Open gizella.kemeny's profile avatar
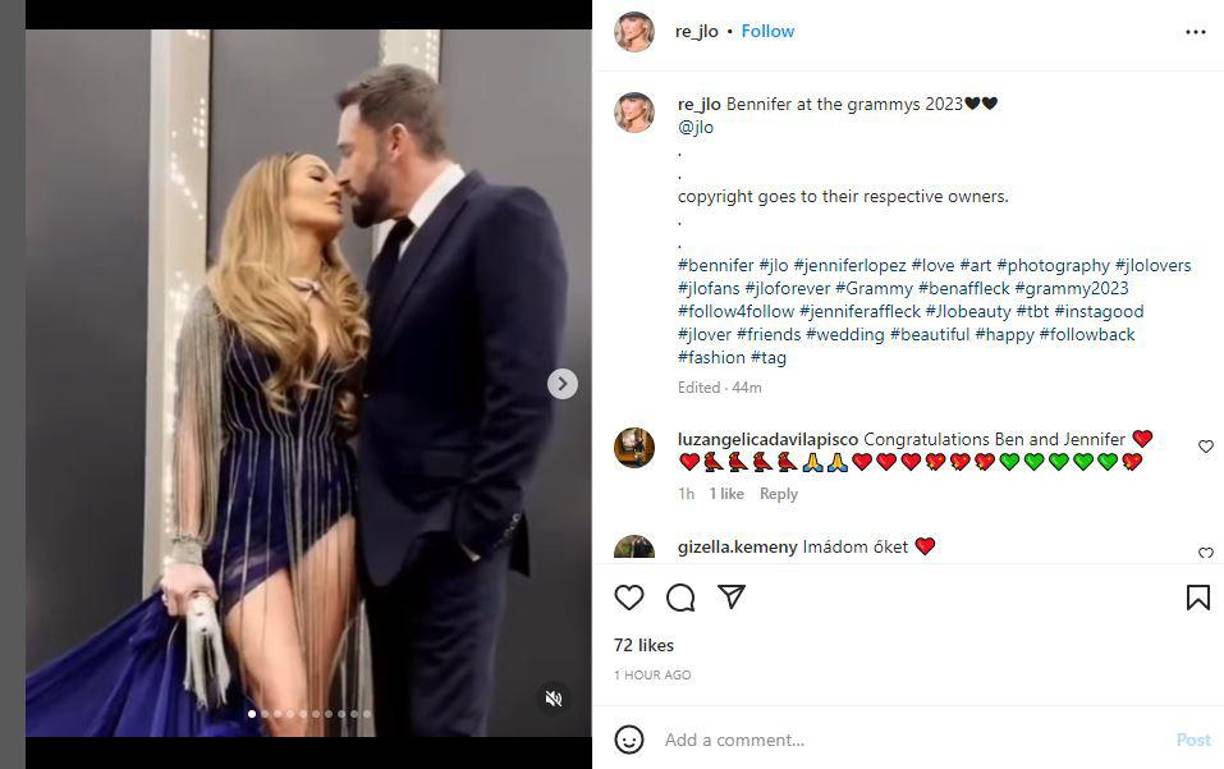 point(635,548)
